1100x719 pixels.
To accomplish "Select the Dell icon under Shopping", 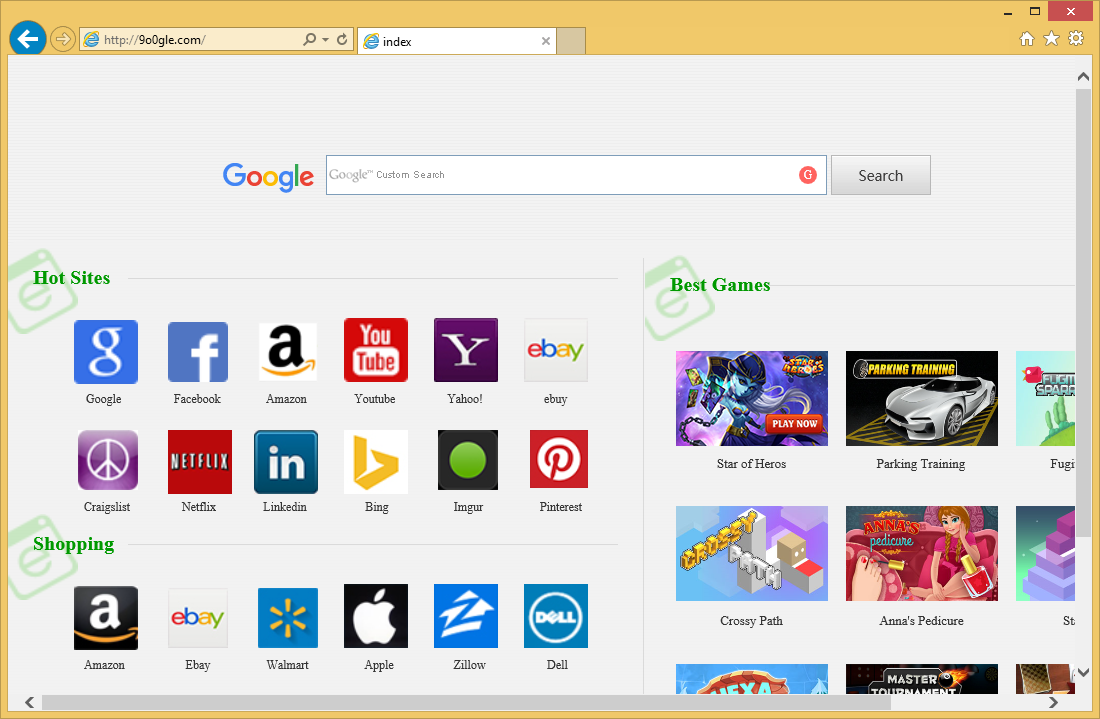I will pos(556,617).
